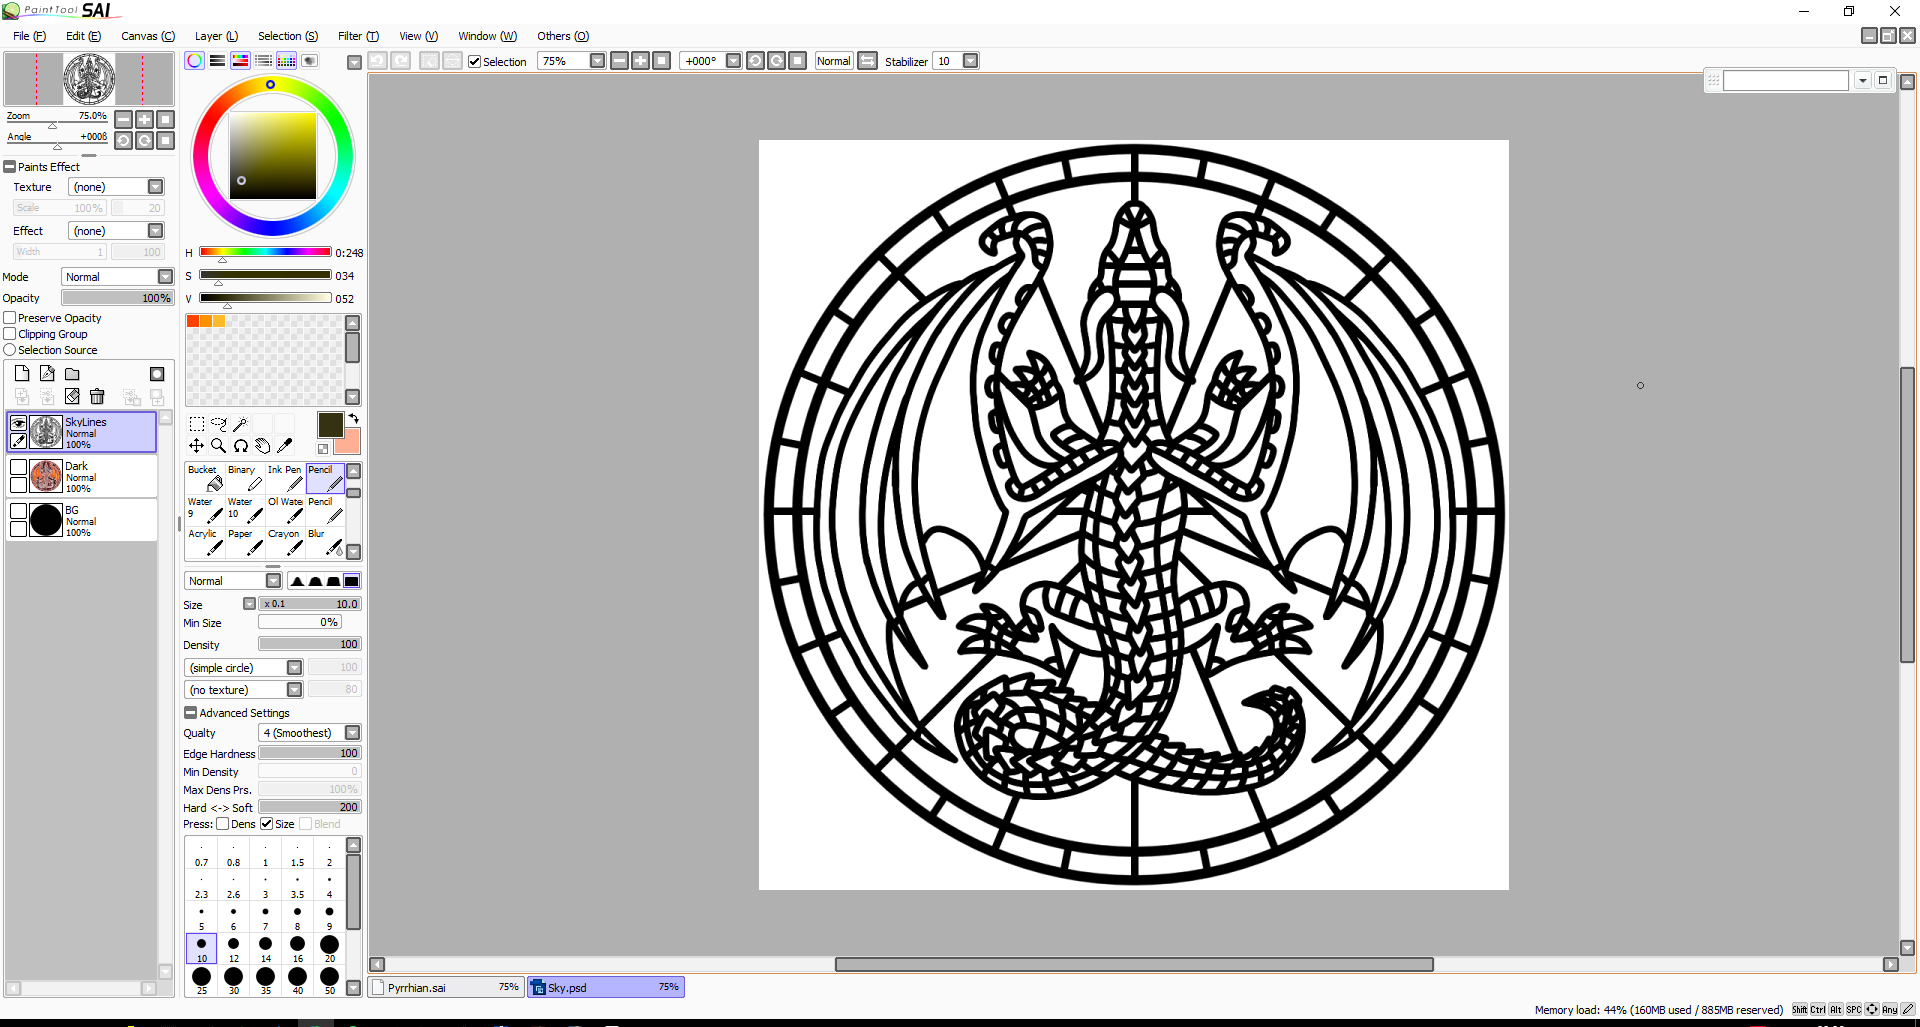Open the Stabilizer value dropdown
This screenshot has width=1920, height=1027.
(970, 61)
